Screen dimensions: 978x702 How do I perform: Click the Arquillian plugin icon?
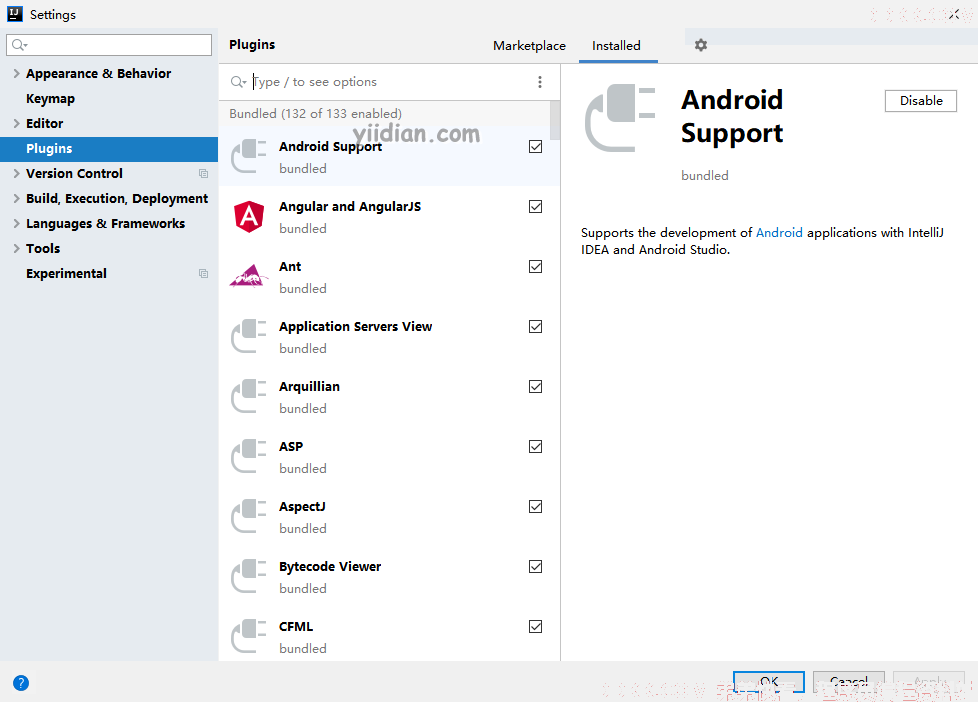[249, 396]
